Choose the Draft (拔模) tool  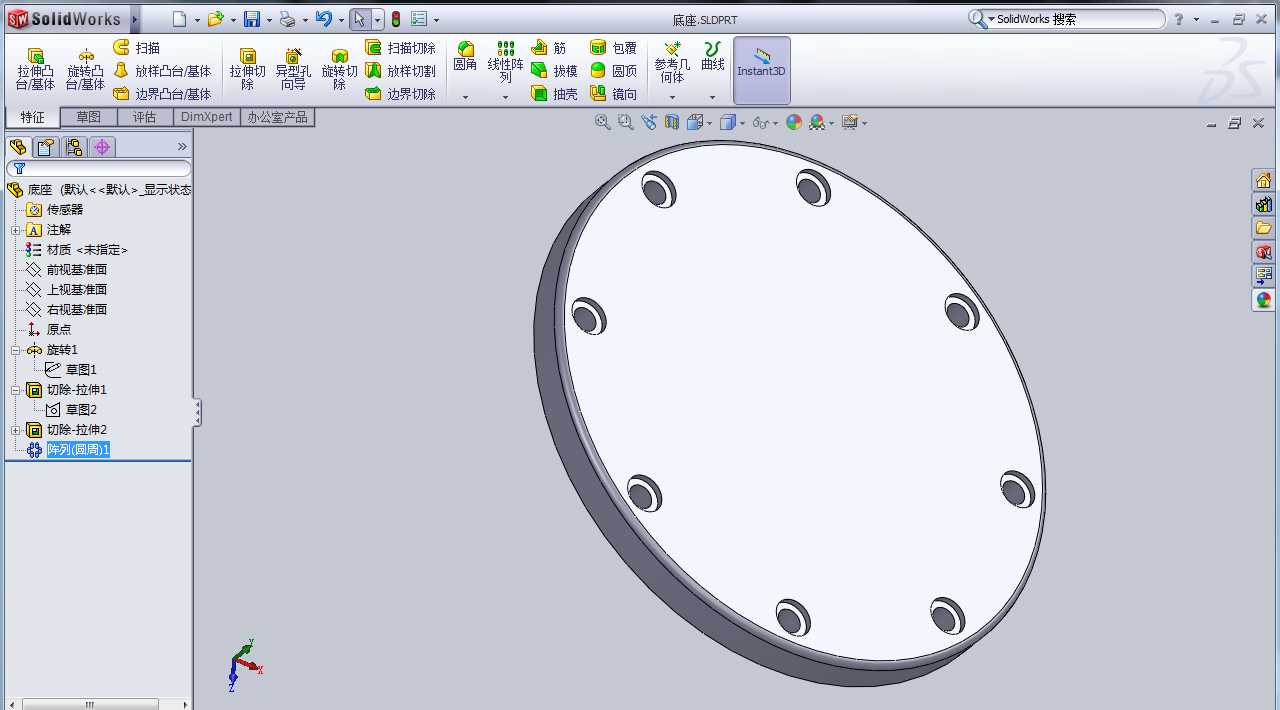point(554,71)
